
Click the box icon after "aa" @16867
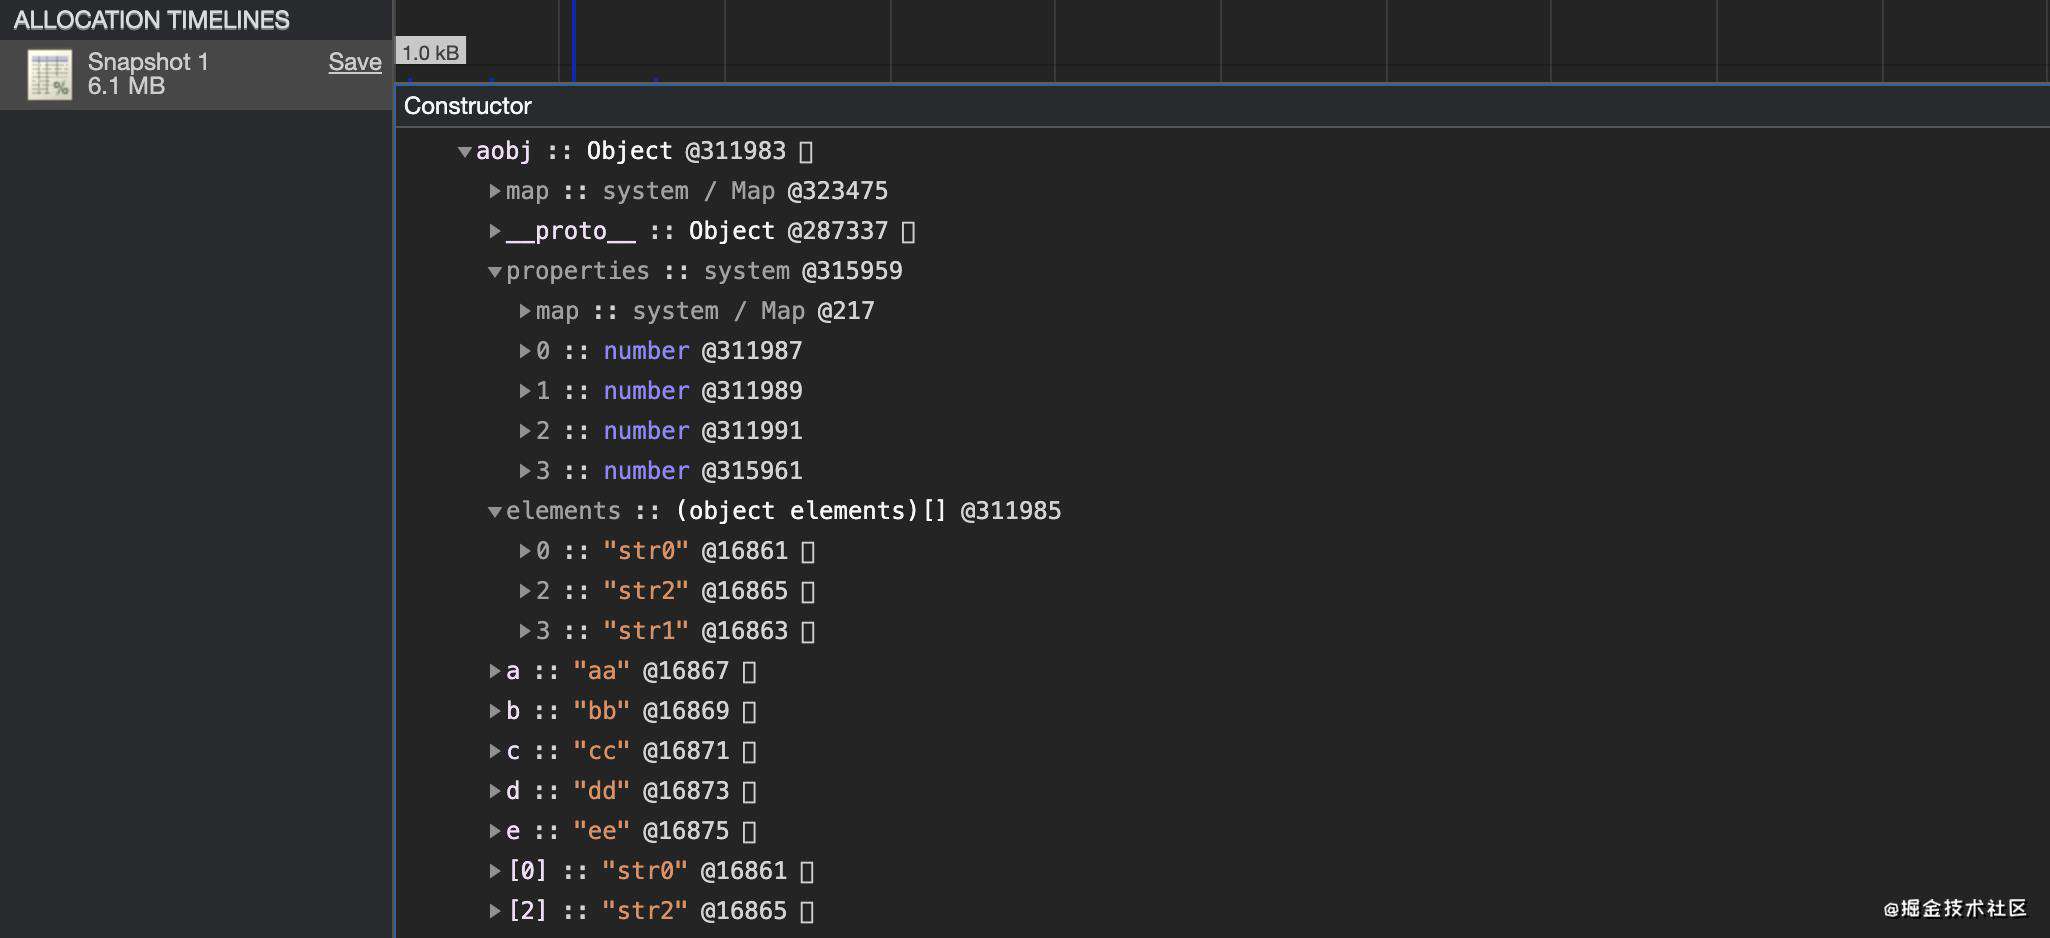(x=749, y=672)
